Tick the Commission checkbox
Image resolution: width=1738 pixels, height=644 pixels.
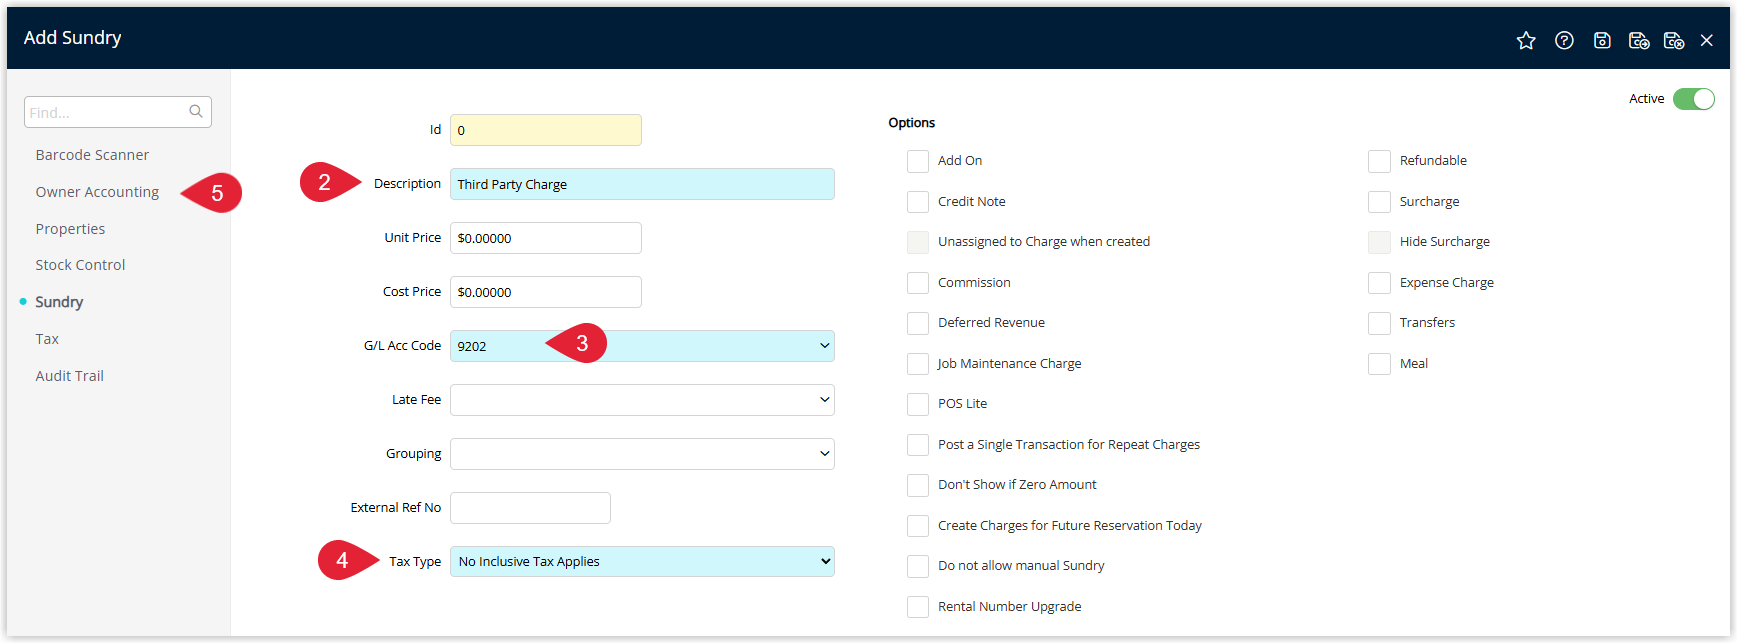tap(918, 283)
